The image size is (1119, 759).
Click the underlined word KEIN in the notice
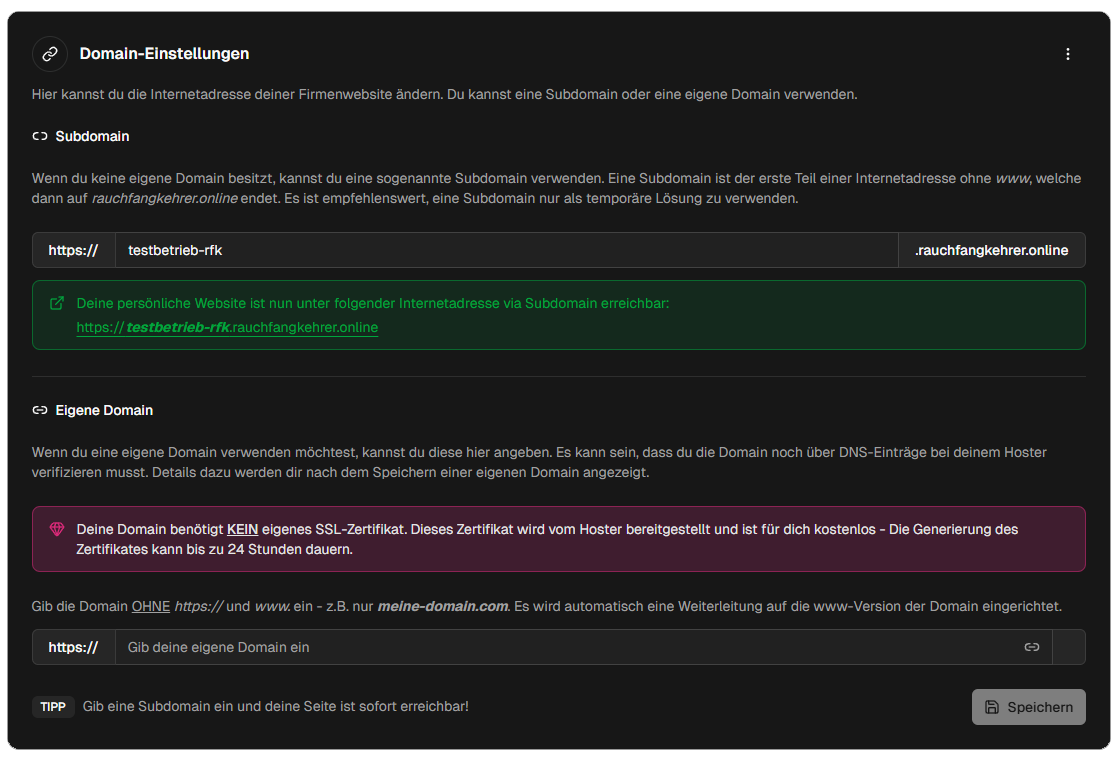coord(242,528)
